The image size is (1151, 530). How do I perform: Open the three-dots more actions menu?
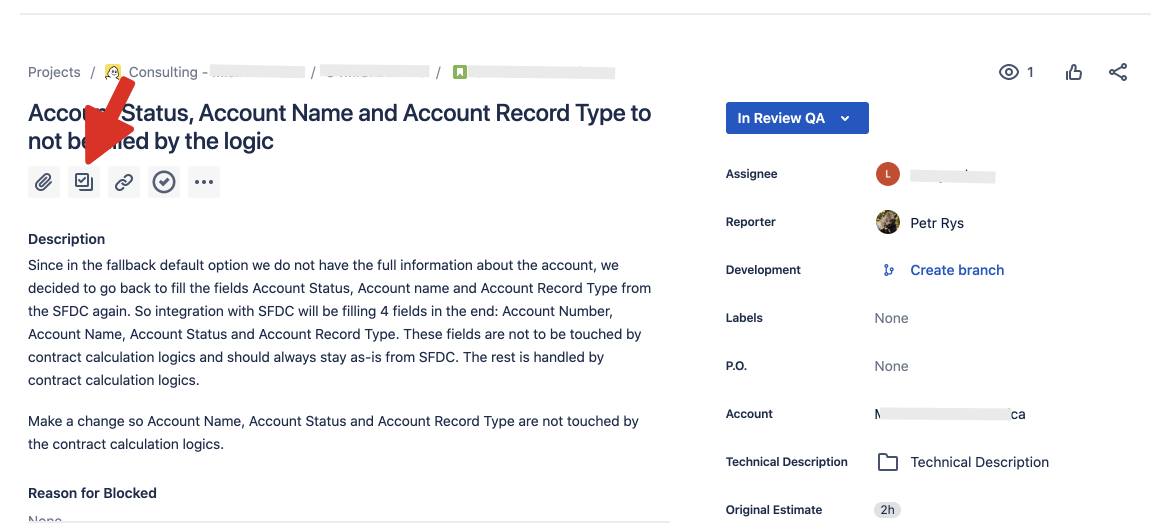[x=204, y=182]
